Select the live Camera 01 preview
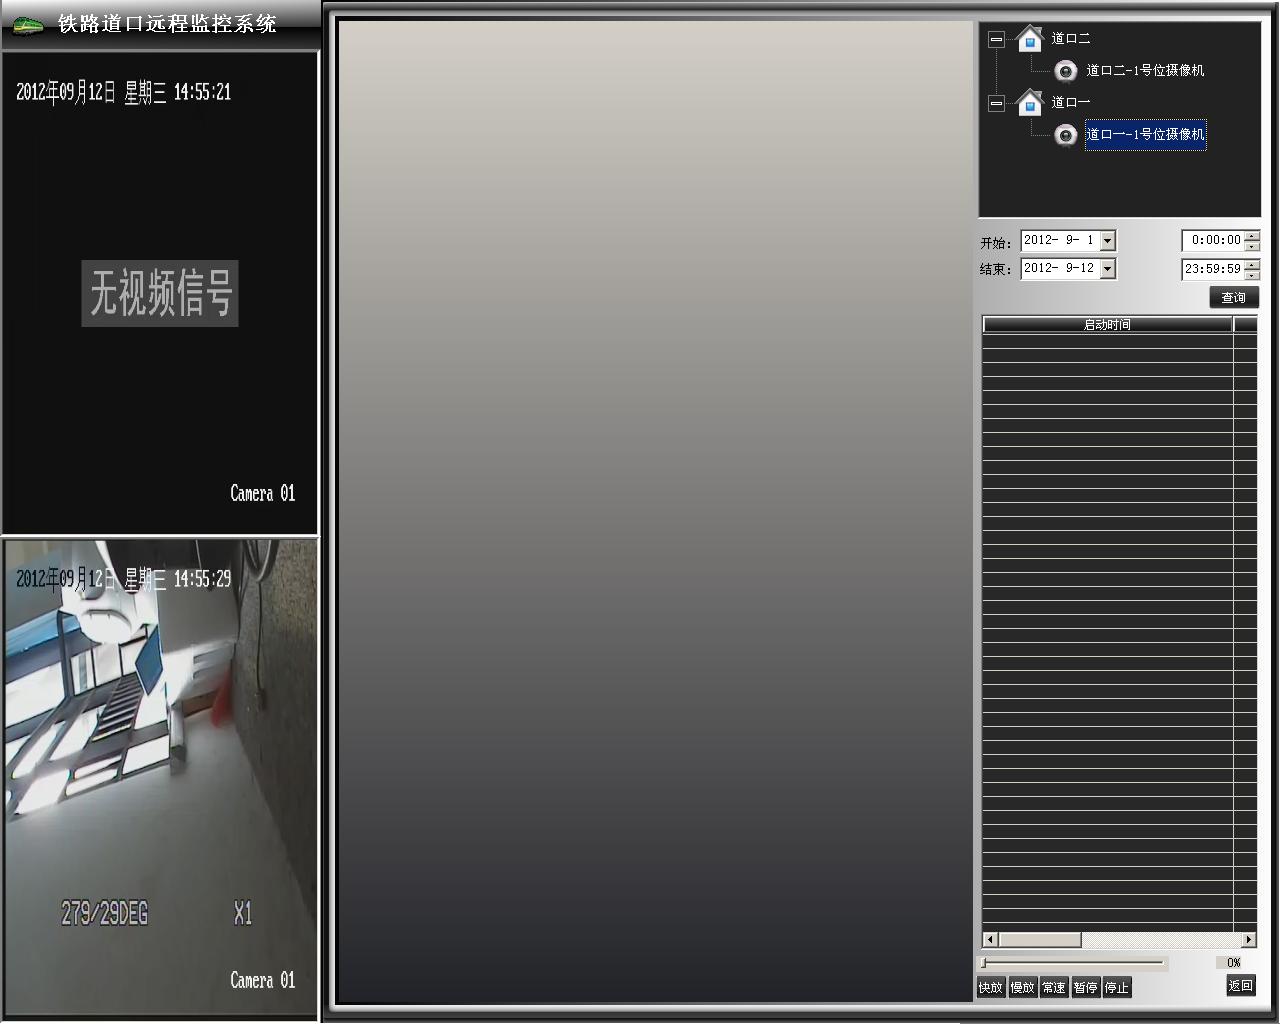 (x=160, y=778)
